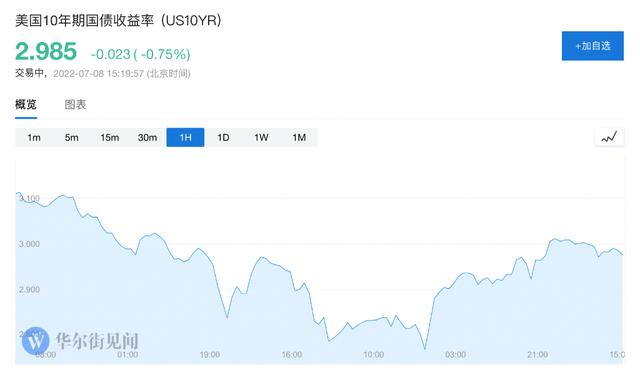640x373 pixels.
Task: Click the chart low point near 03:00
Action: tap(425, 349)
